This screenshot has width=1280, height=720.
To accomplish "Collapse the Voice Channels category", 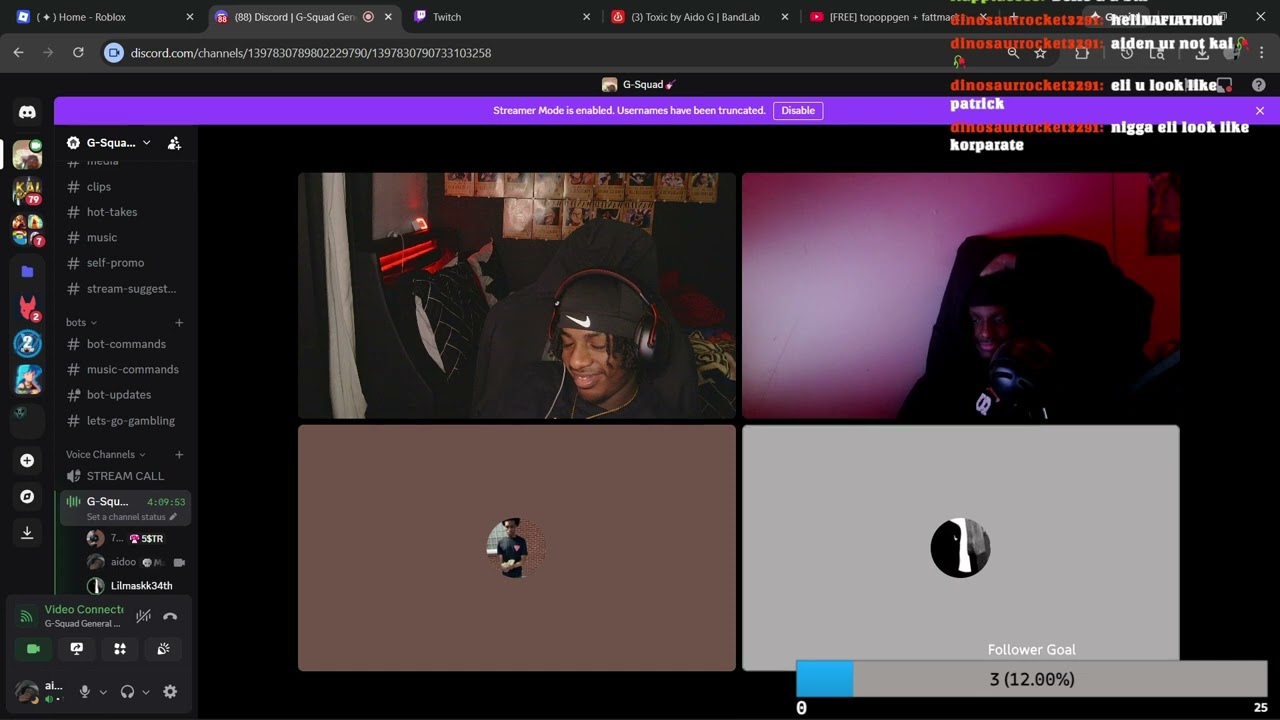I will 106,454.
